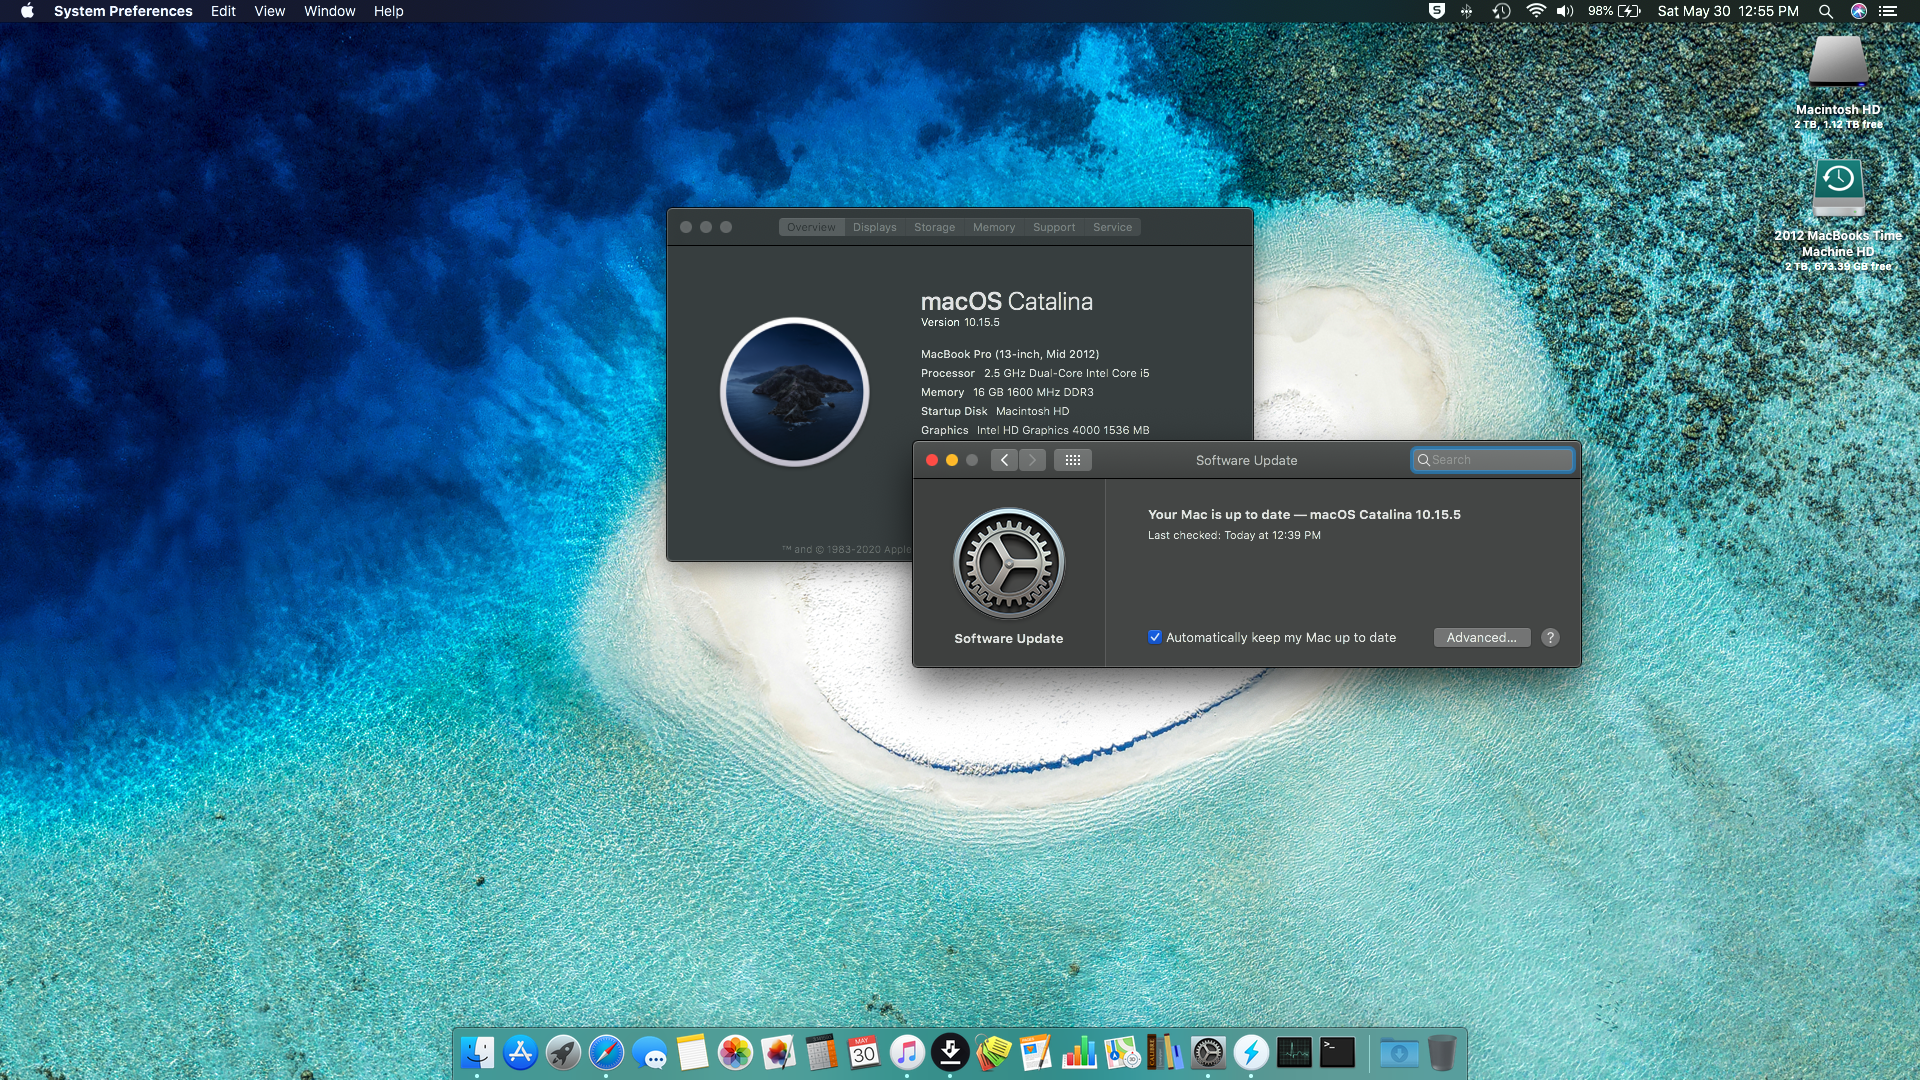Switch to Displays tab in About This Mac
The width and height of the screenshot is (1920, 1080).
pyautogui.click(x=875, y=227)
